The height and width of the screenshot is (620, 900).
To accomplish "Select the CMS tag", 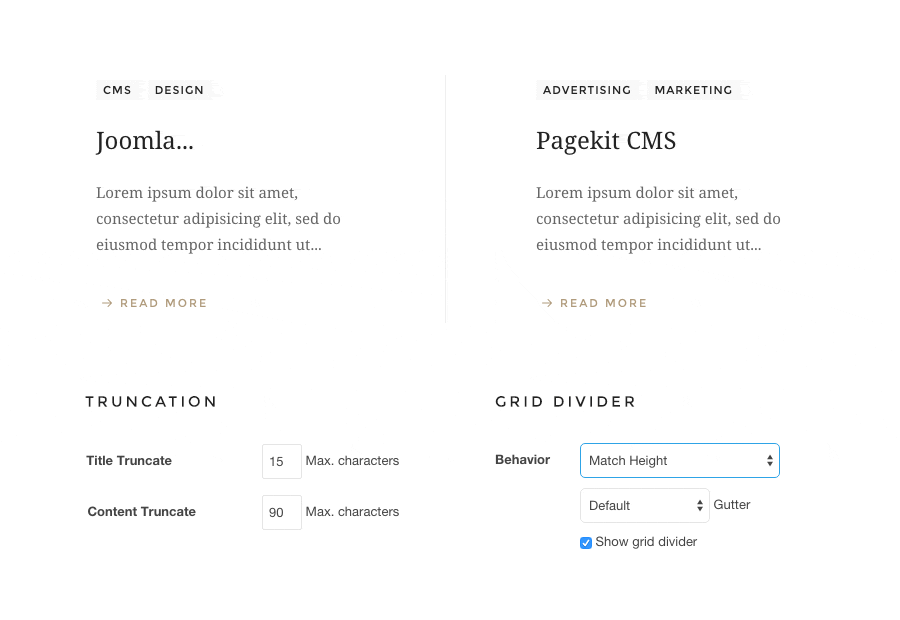I will [x=117, y=90].
